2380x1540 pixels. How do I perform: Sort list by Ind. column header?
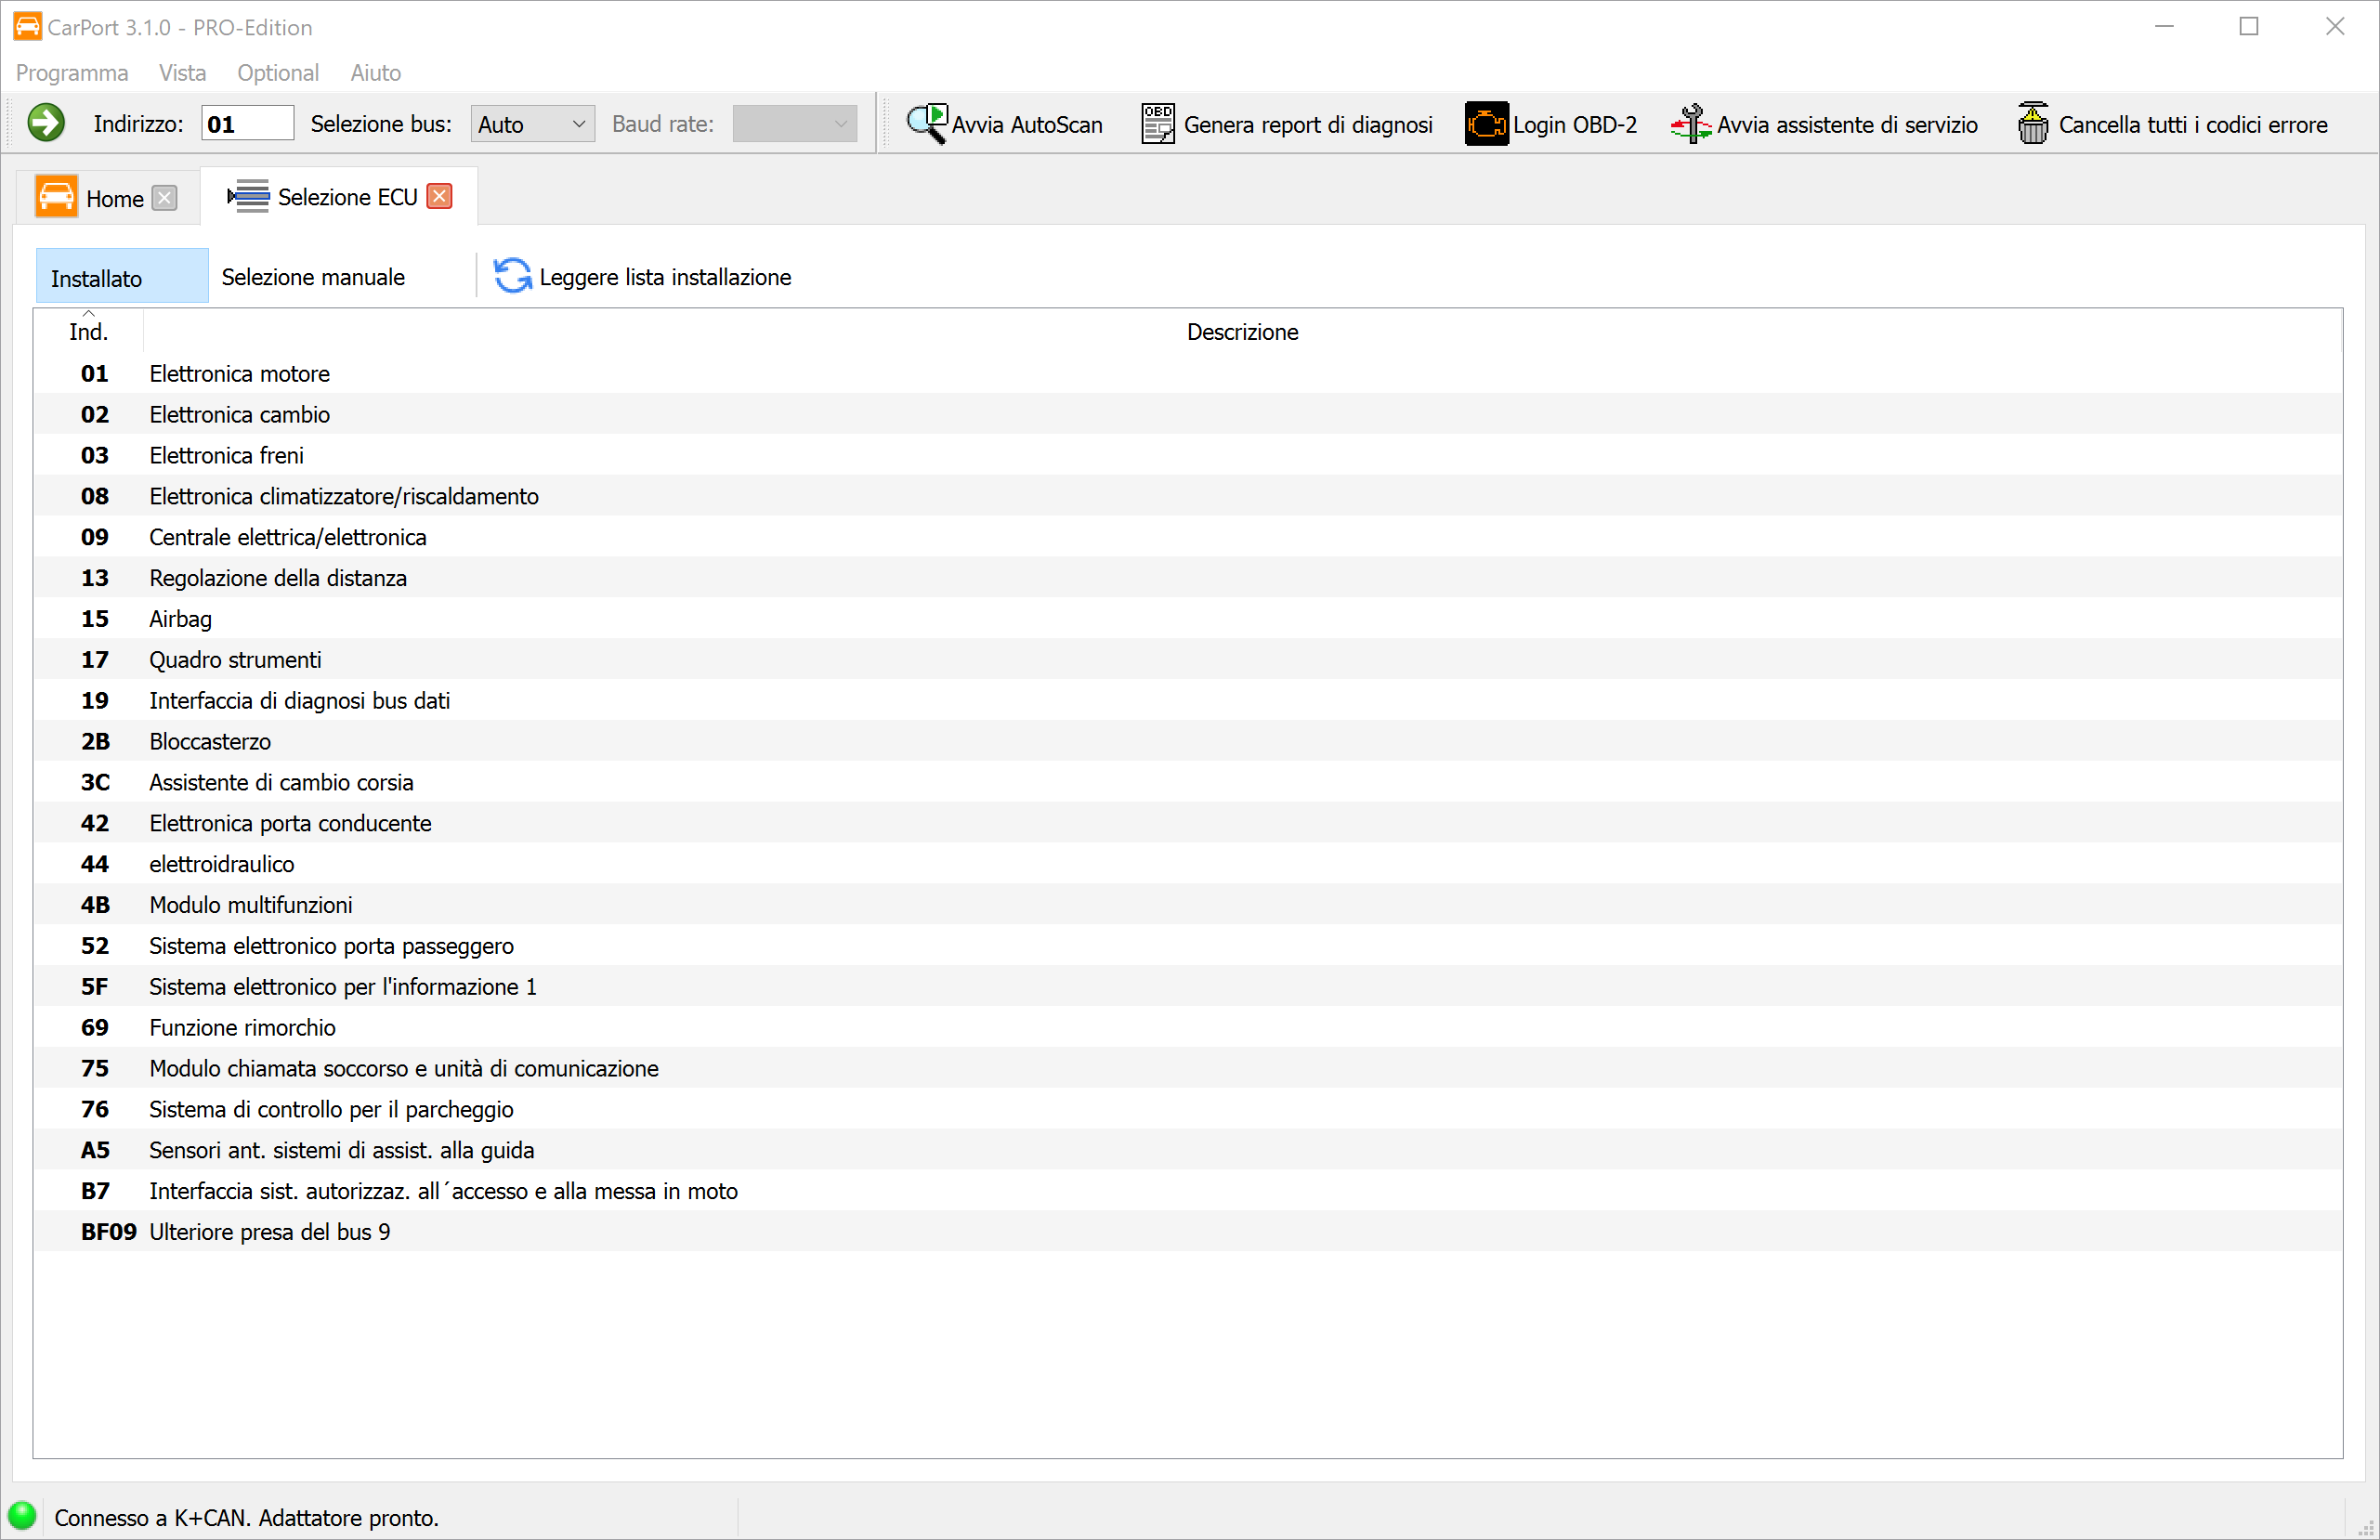[x=88, y=331]
